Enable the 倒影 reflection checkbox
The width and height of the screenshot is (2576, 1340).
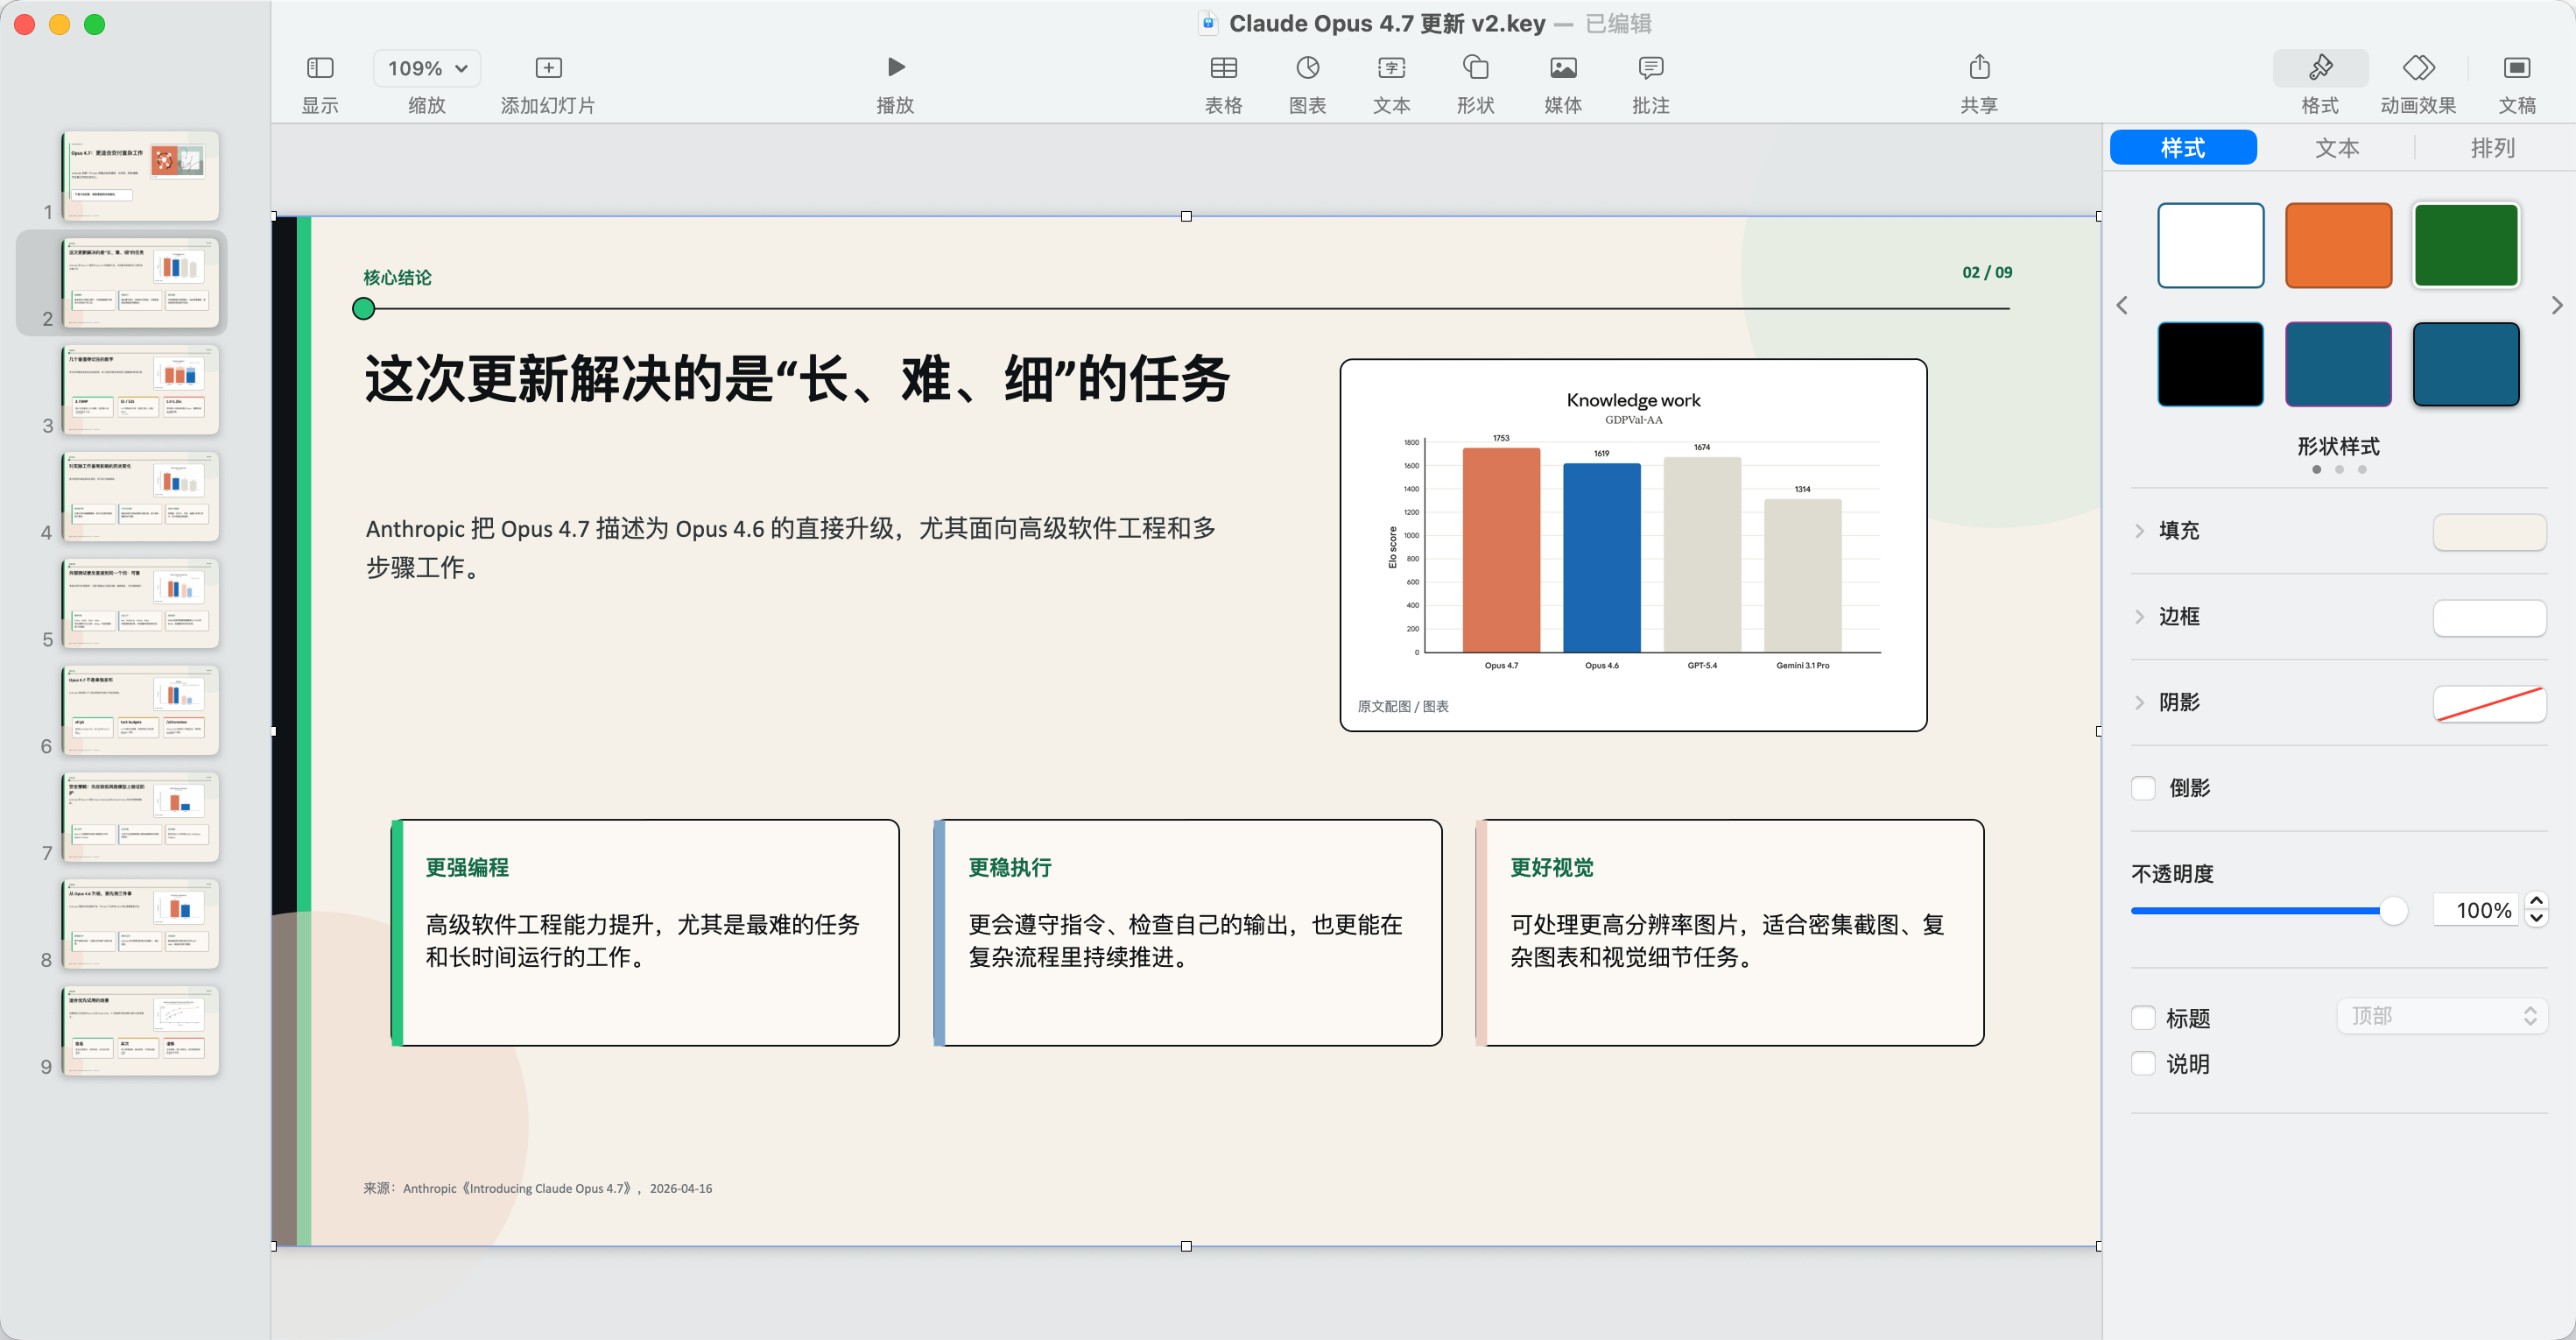(x=2143, y=788)
